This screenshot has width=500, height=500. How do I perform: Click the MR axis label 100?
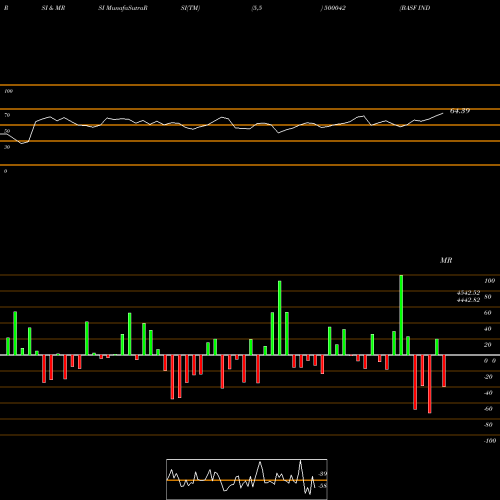pos(489,281)
